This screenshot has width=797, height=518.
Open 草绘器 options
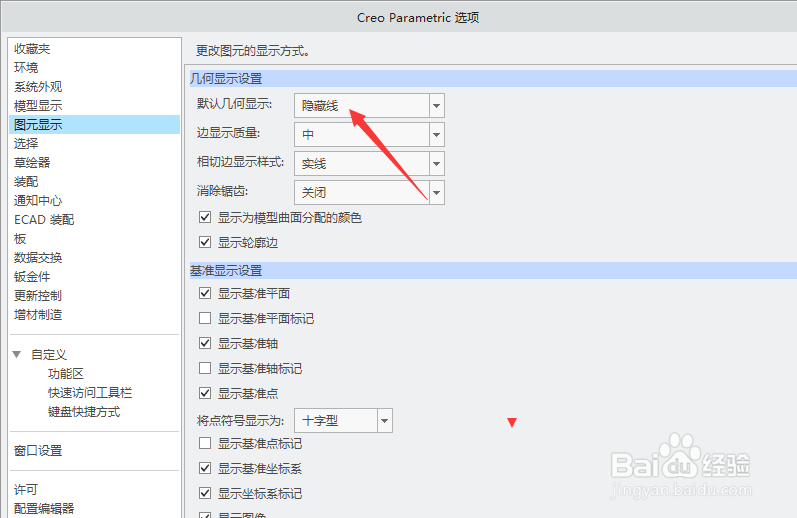coord(32,163)
